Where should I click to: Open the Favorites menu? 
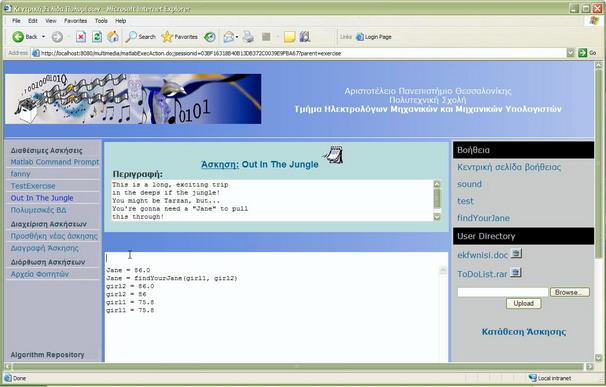tap(75, 21)
